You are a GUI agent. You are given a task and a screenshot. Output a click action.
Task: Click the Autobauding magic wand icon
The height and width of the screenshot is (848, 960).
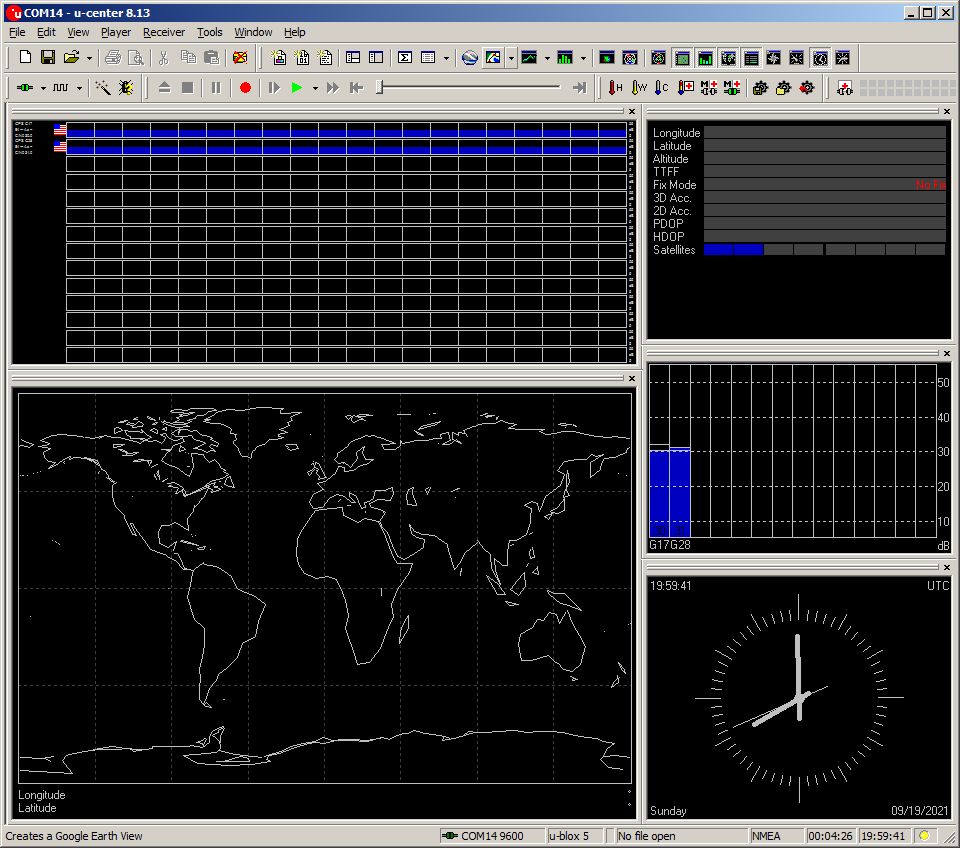(x=103, y=88)
